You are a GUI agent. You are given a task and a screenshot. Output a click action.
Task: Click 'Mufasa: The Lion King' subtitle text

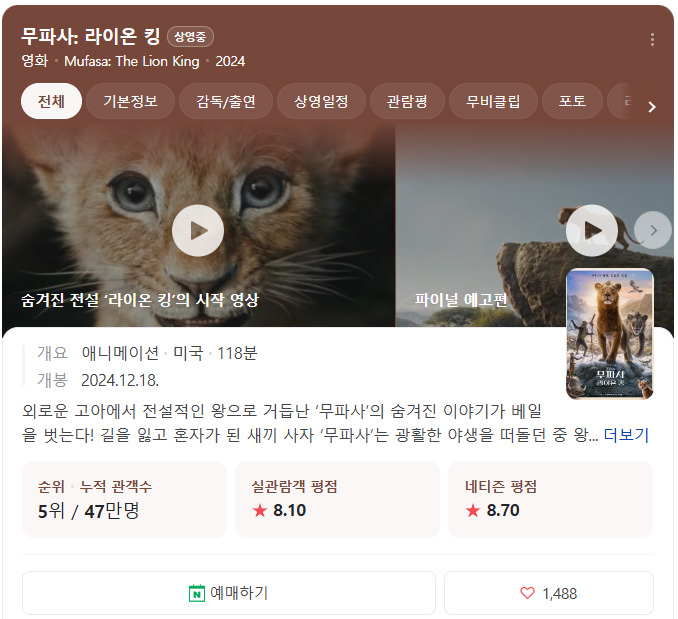132,61
